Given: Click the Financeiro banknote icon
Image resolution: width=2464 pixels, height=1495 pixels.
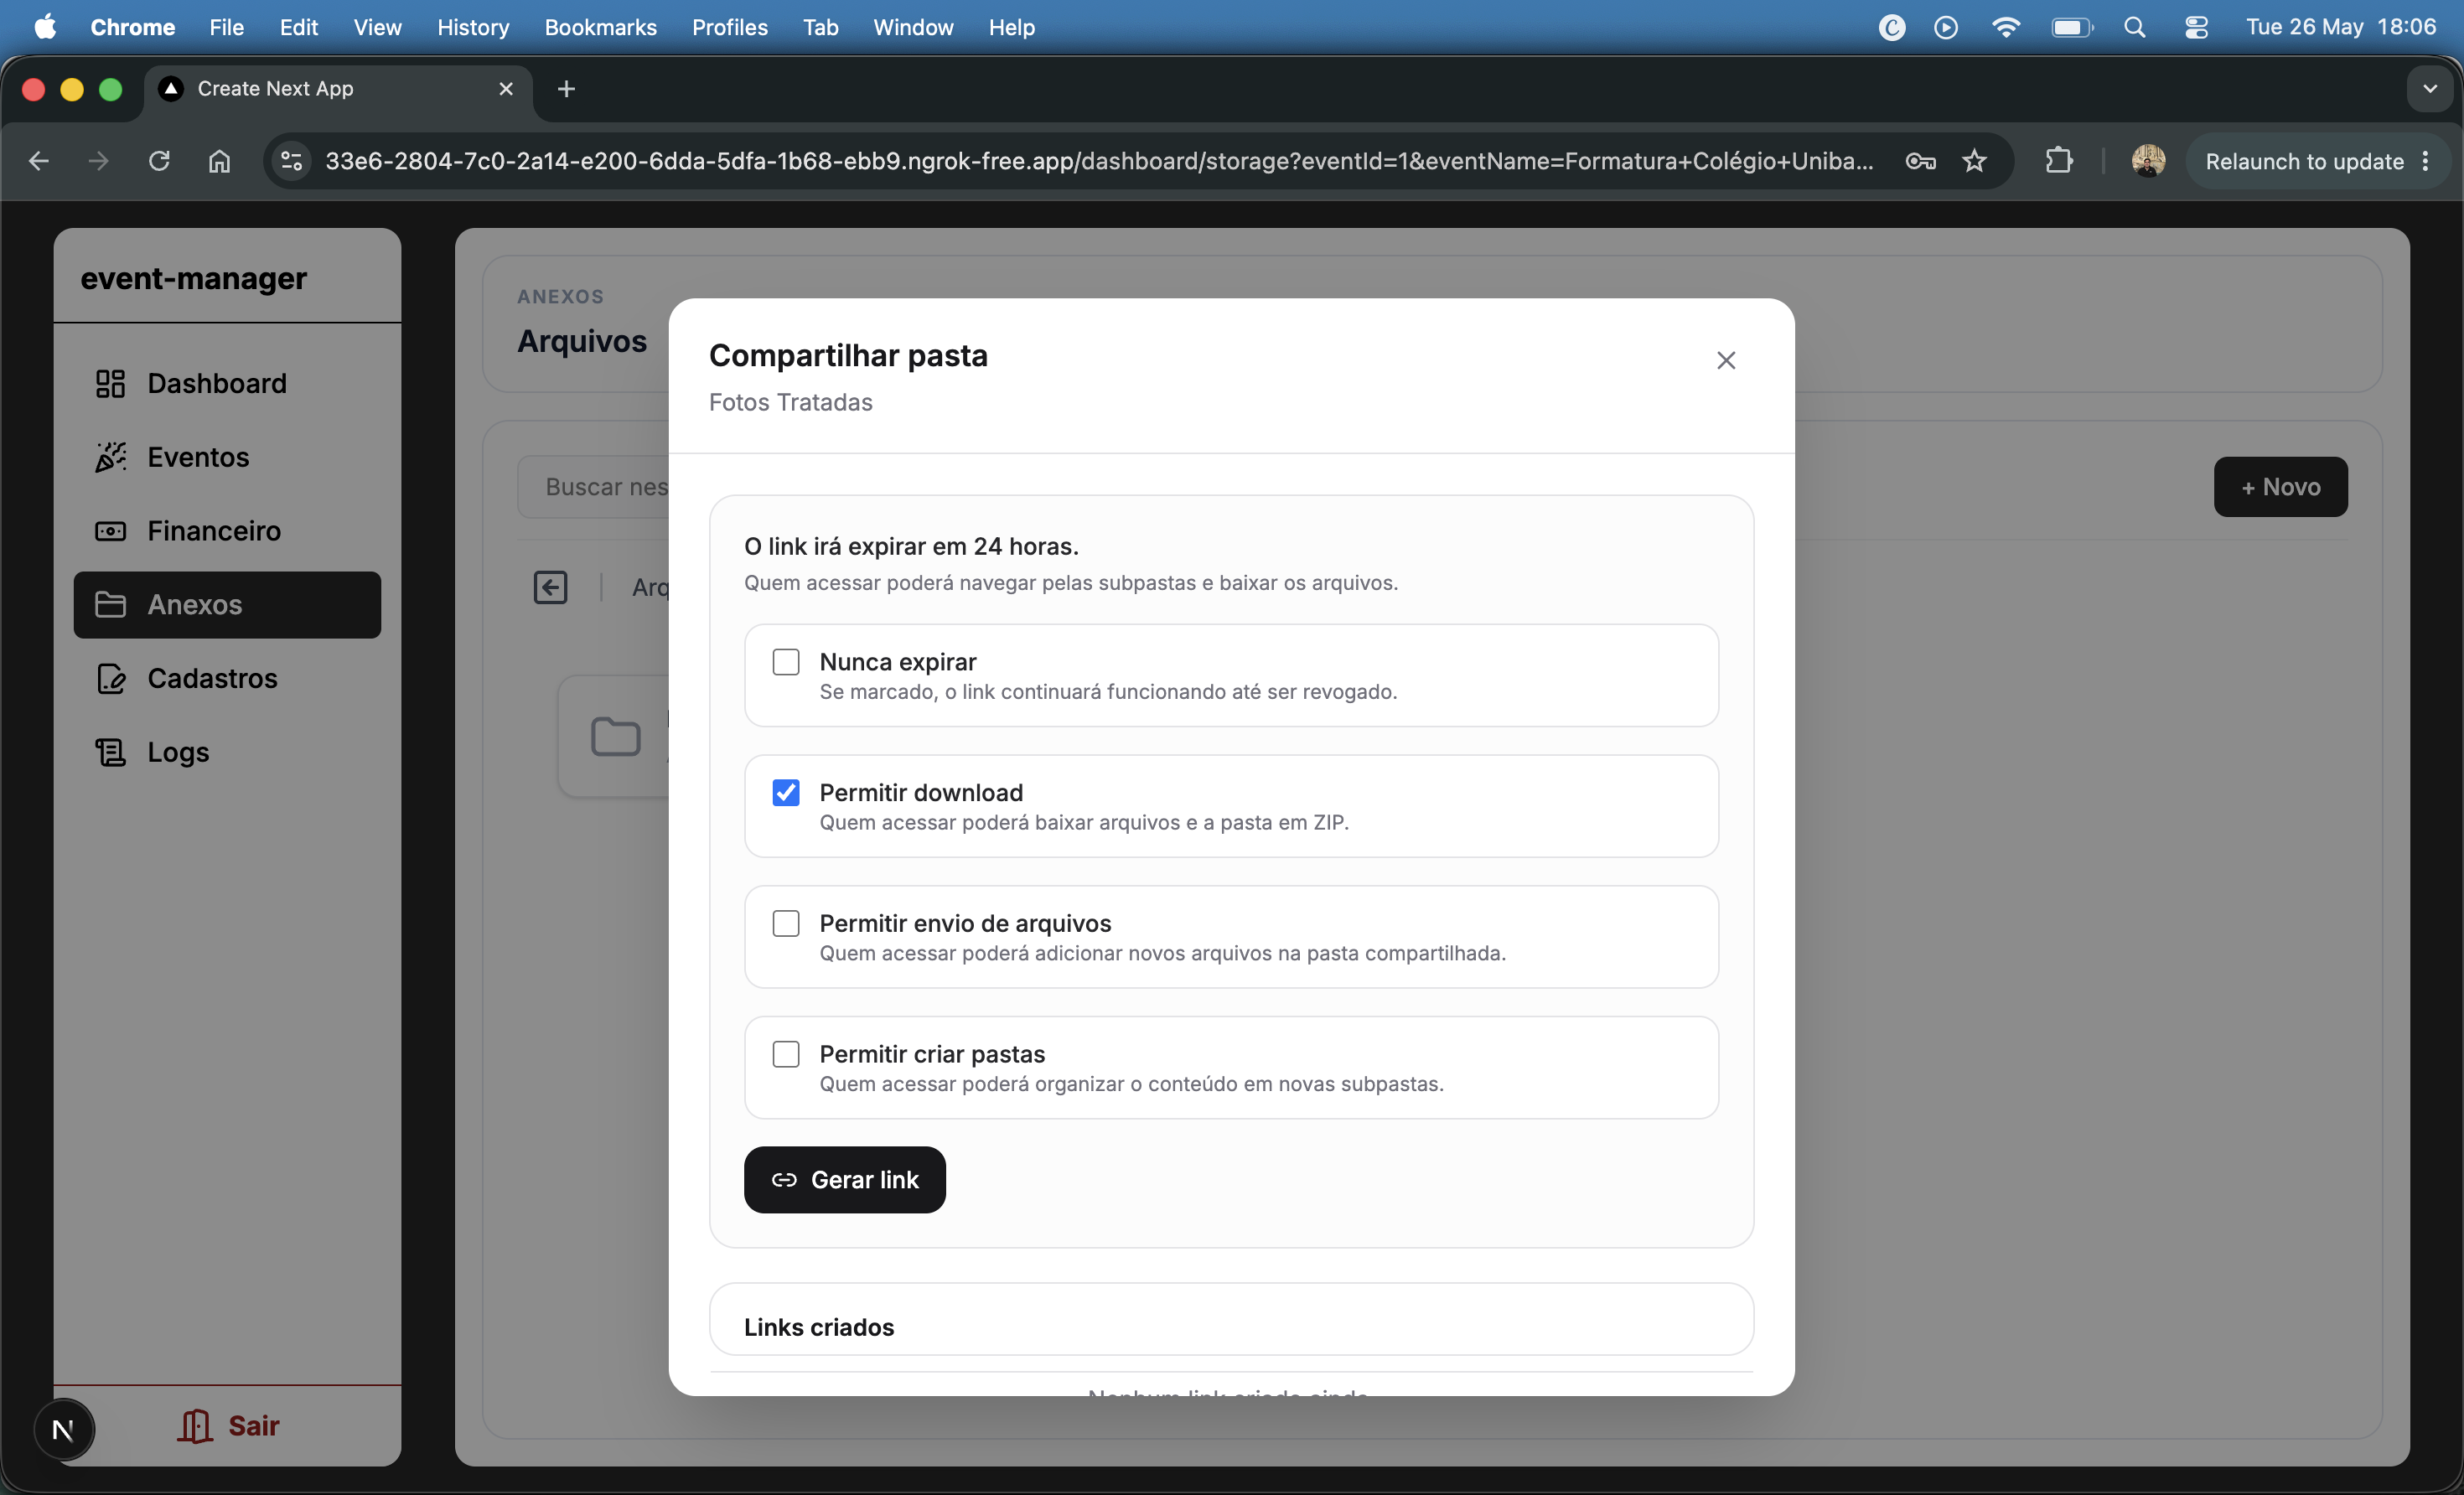Looking at the screenshot, I should click(110, 531).
